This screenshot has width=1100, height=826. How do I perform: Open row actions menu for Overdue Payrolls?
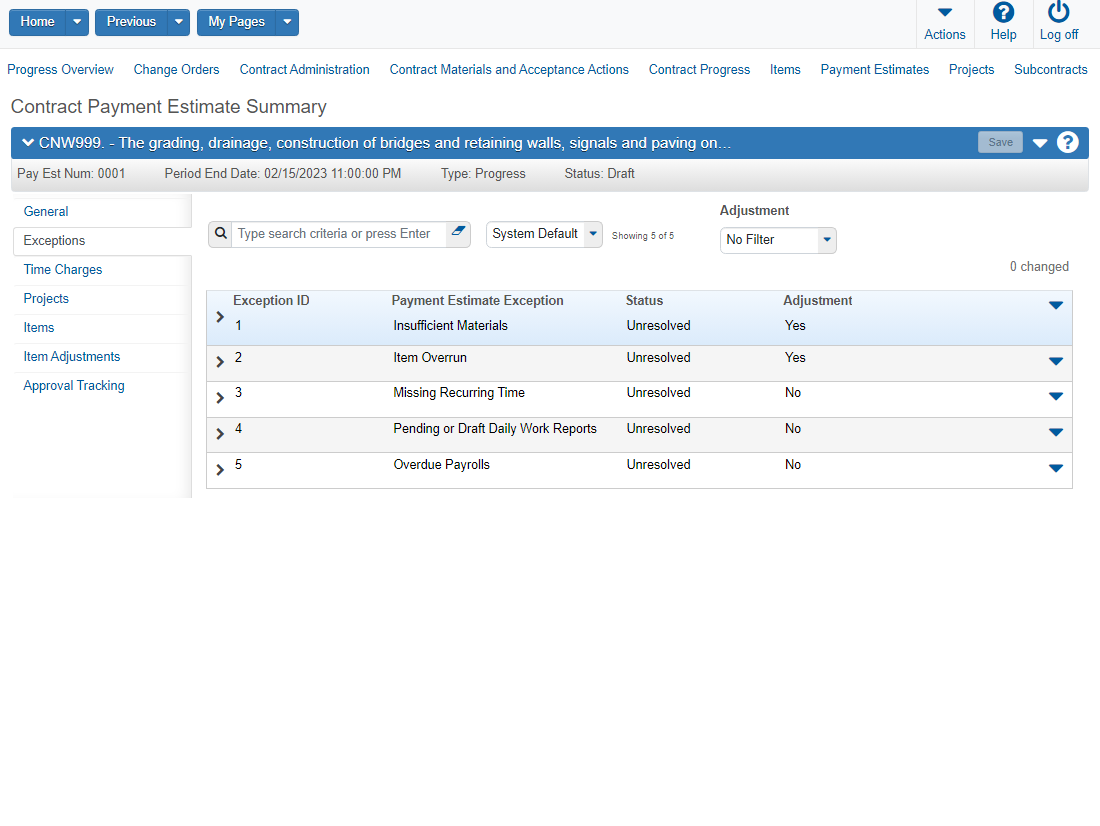1056,469
